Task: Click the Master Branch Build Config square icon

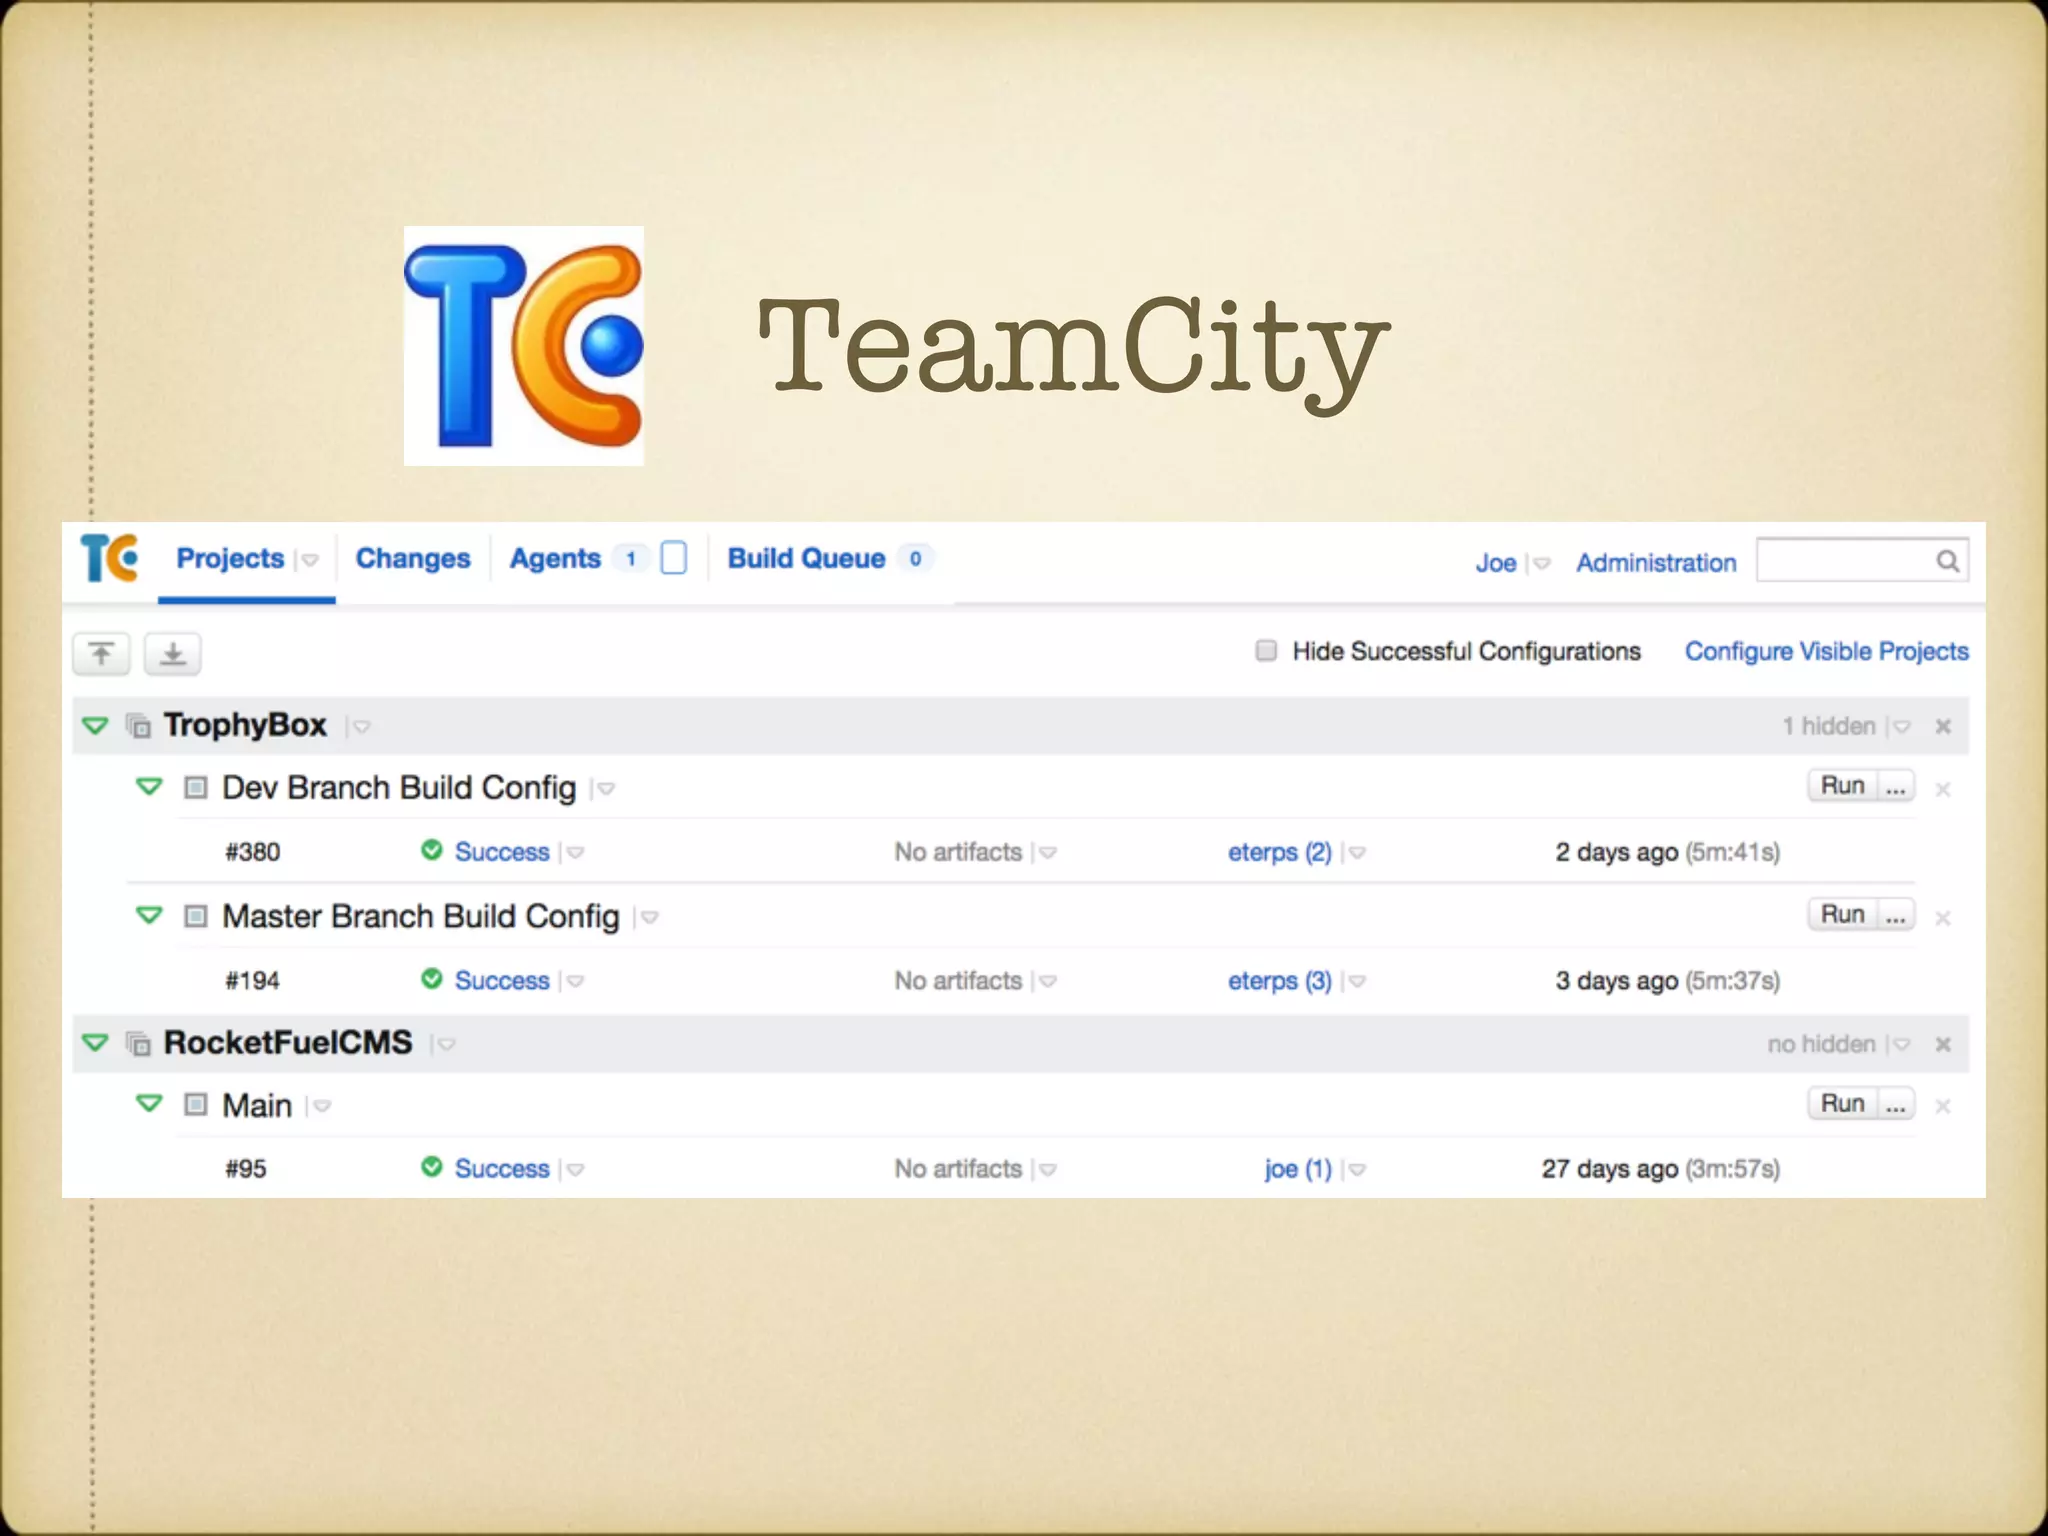Action: [x=196, y=916]
